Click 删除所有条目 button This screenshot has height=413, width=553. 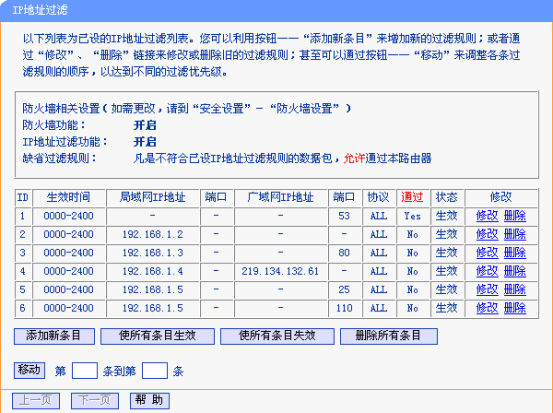389,336
